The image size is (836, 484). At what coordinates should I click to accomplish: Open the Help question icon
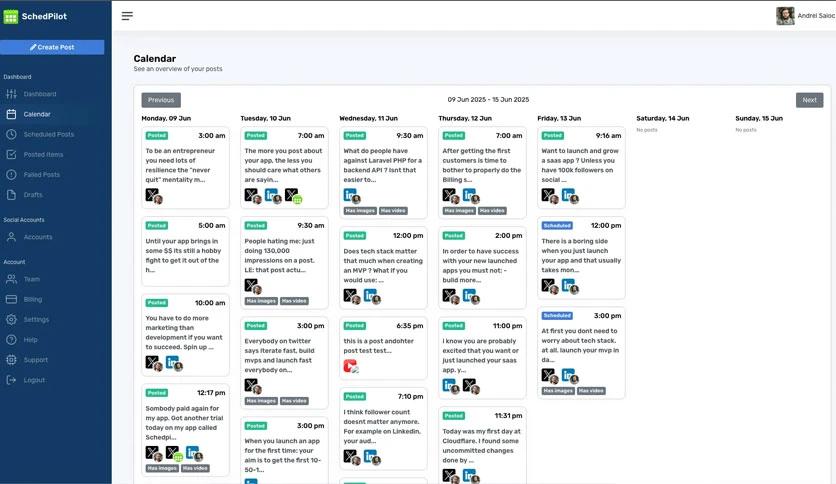click(x=11, y=340)
